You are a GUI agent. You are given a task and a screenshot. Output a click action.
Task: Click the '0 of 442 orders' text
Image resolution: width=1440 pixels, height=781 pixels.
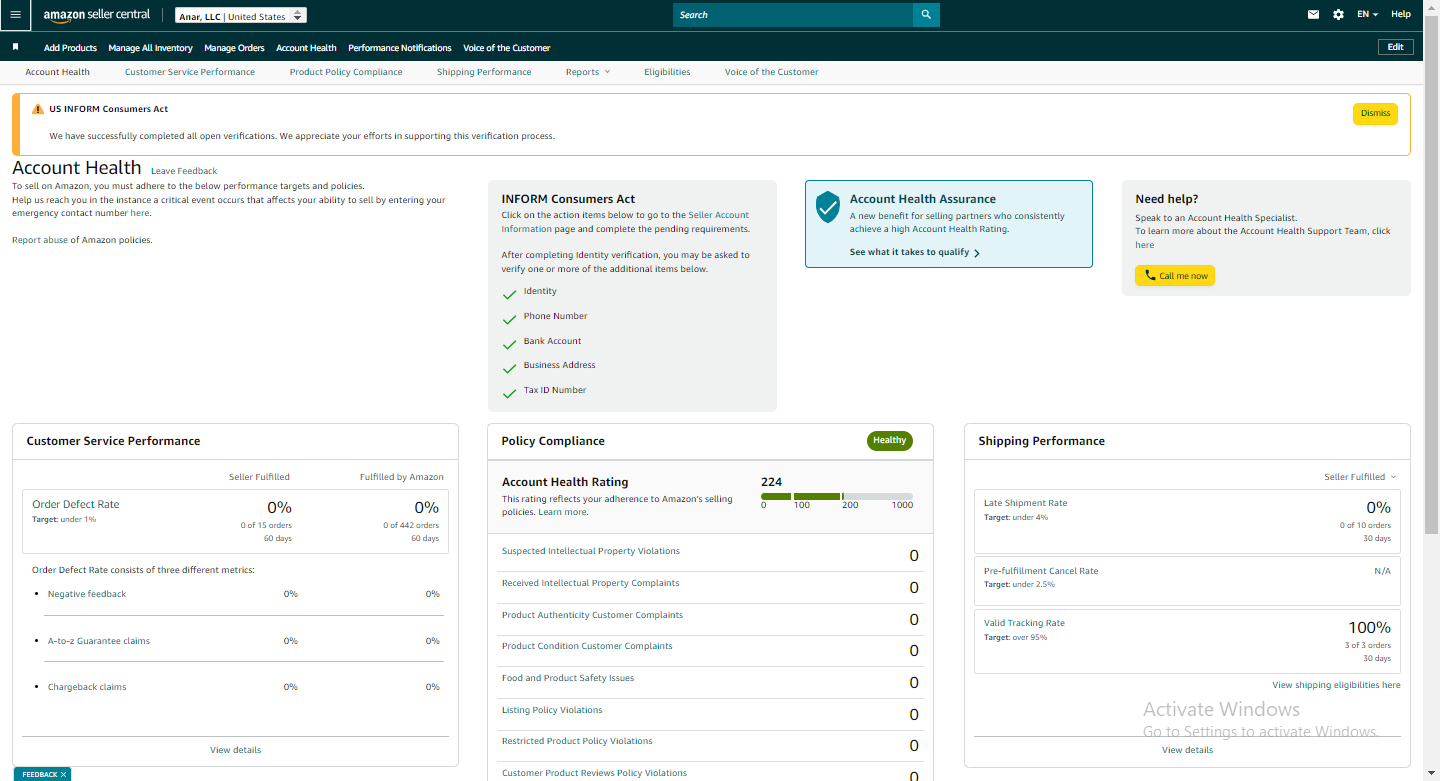coord(411,525)
